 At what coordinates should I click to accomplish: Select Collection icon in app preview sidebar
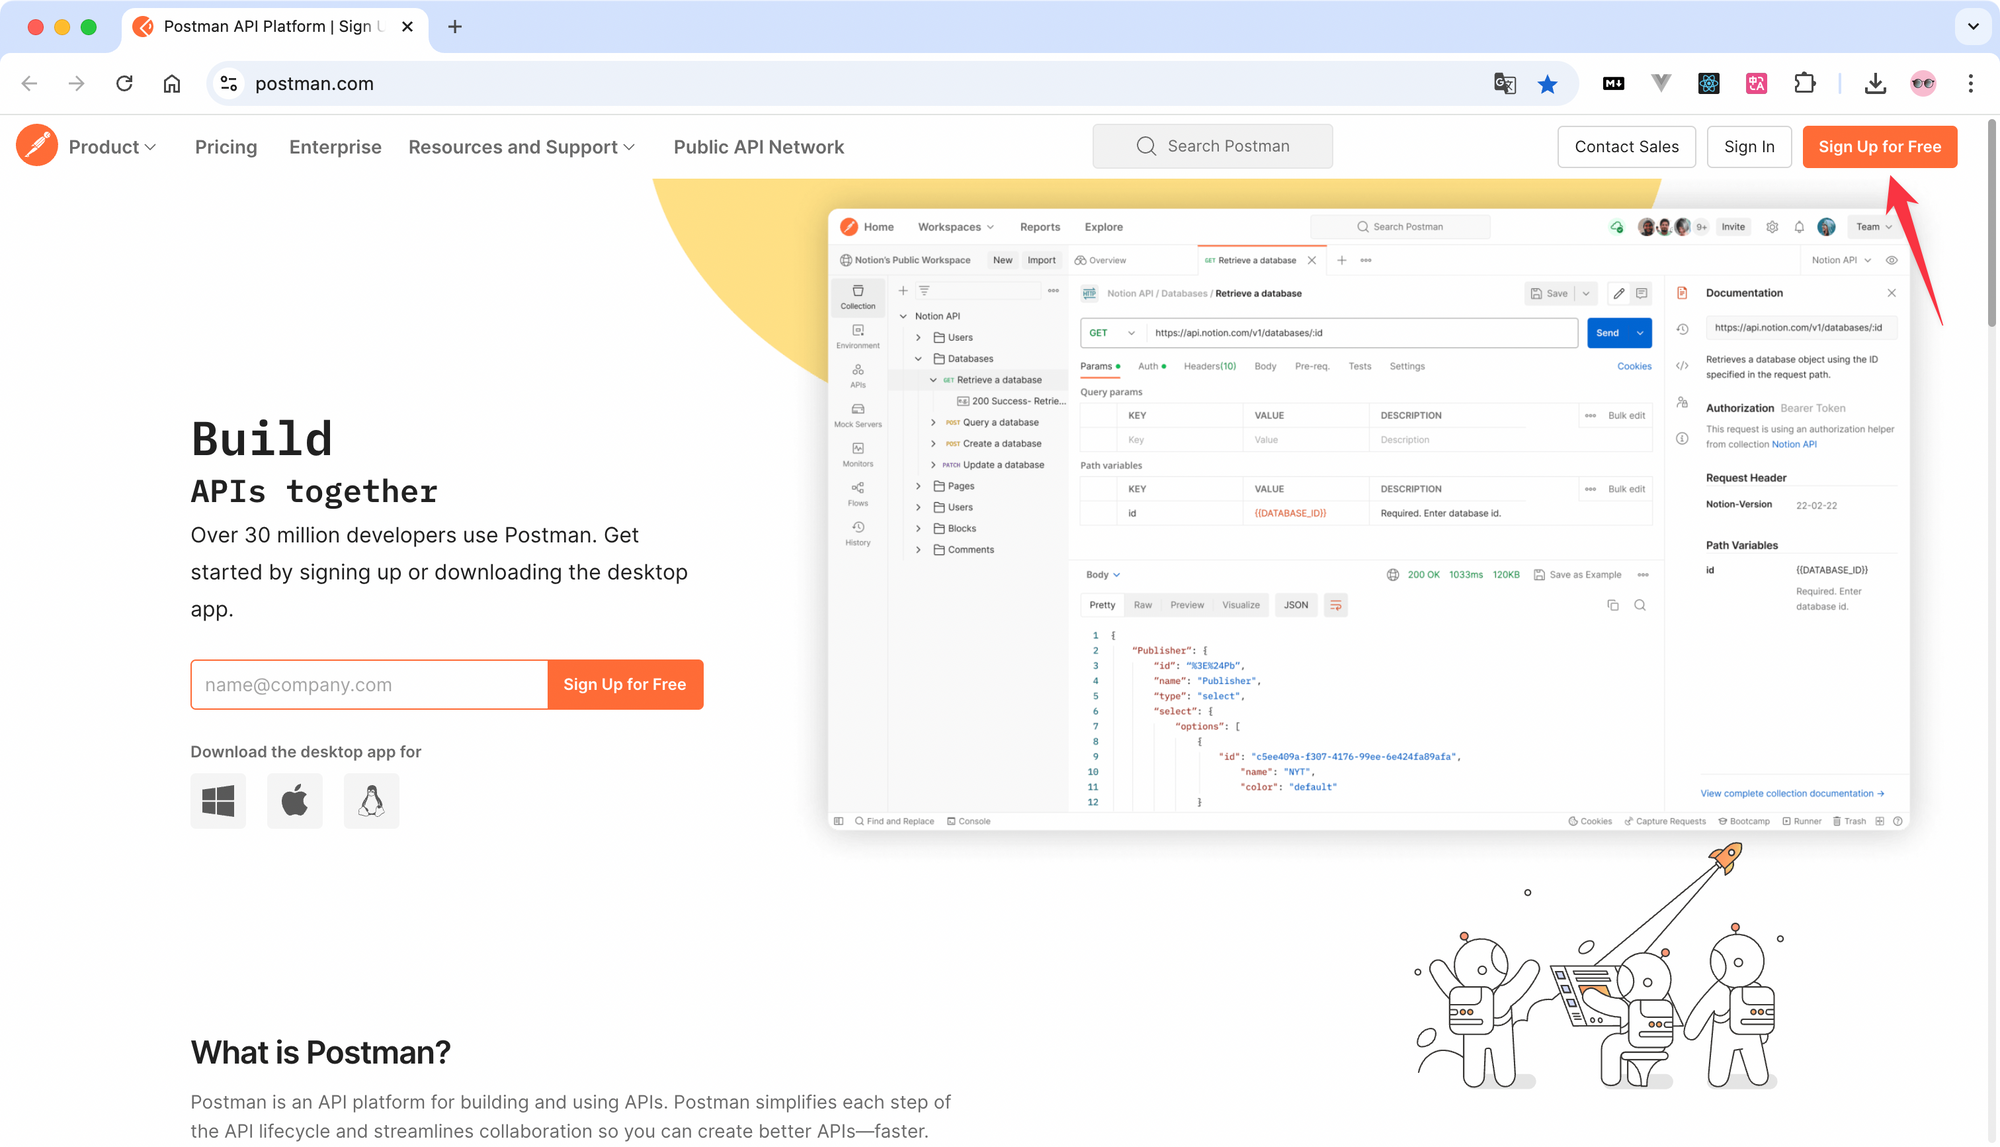coord(857,297)
